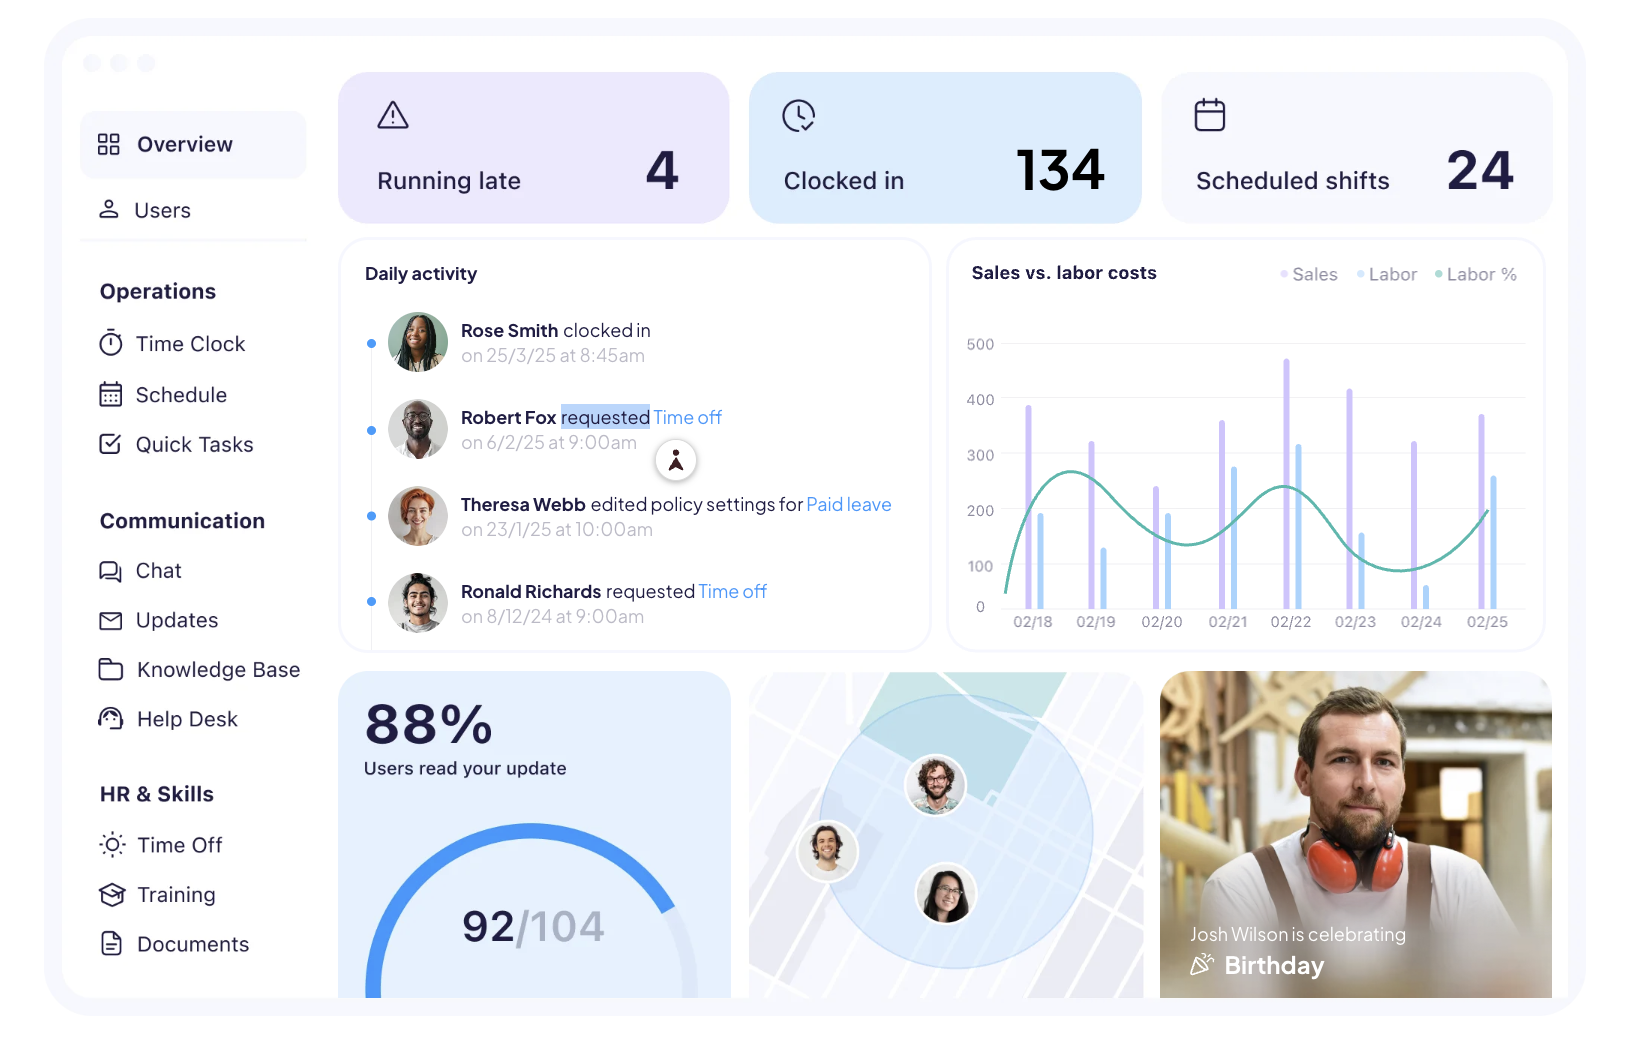Open the Scheduled shifts 24 card
1628x1040 pixels.
1357,148
